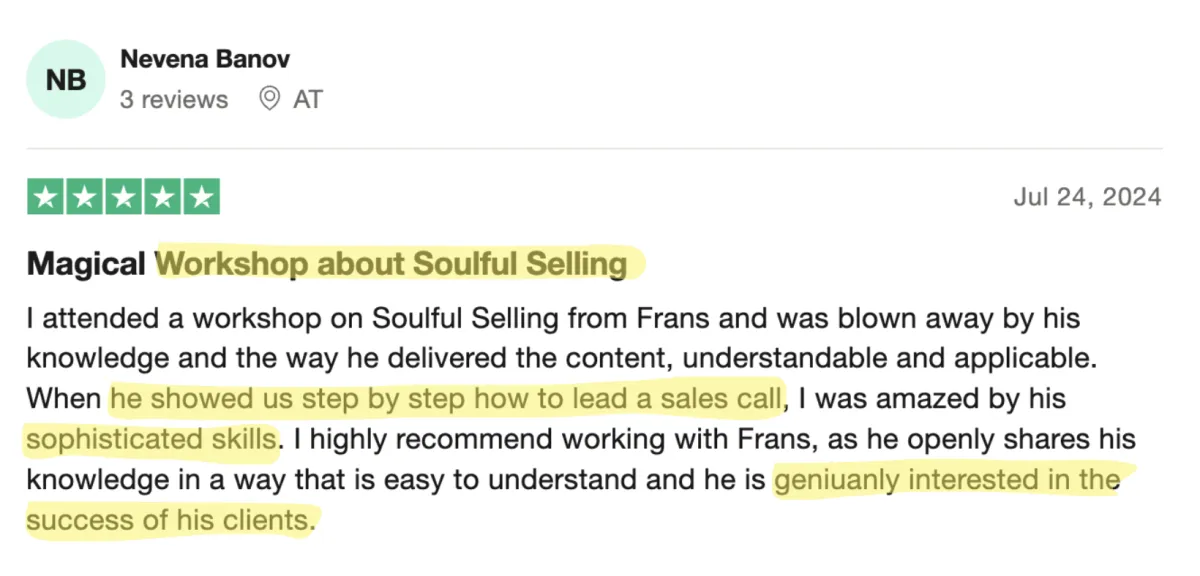Click highlighted 'geniuanly interested in the' text

click(x=946, y=480)
